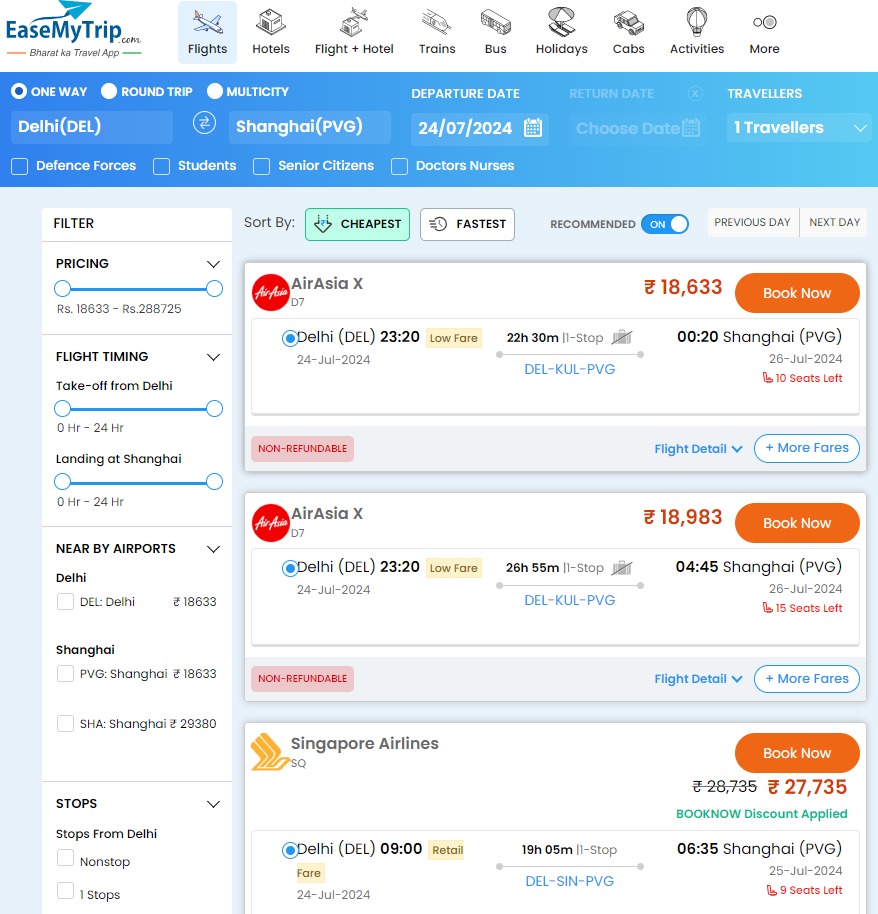The width and height of the screenshot is (878, 914).
Task: Sort results by CHEAPEST
Action: 357,224
